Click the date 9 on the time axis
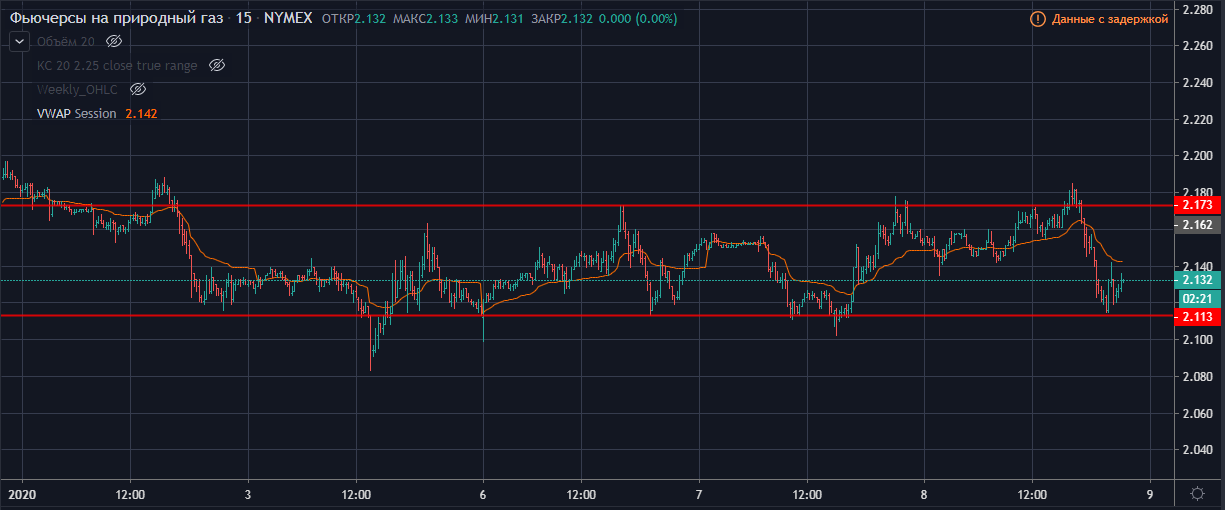 (x=1150, y=494)
